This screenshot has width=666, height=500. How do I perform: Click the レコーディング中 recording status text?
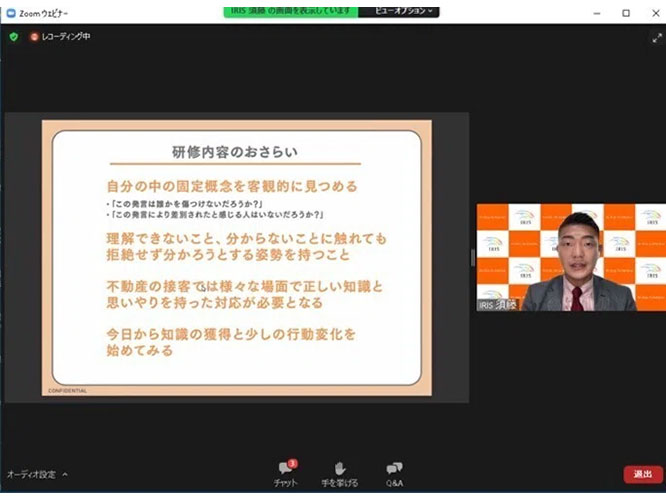pyautogui.click(x=65, y=37)
